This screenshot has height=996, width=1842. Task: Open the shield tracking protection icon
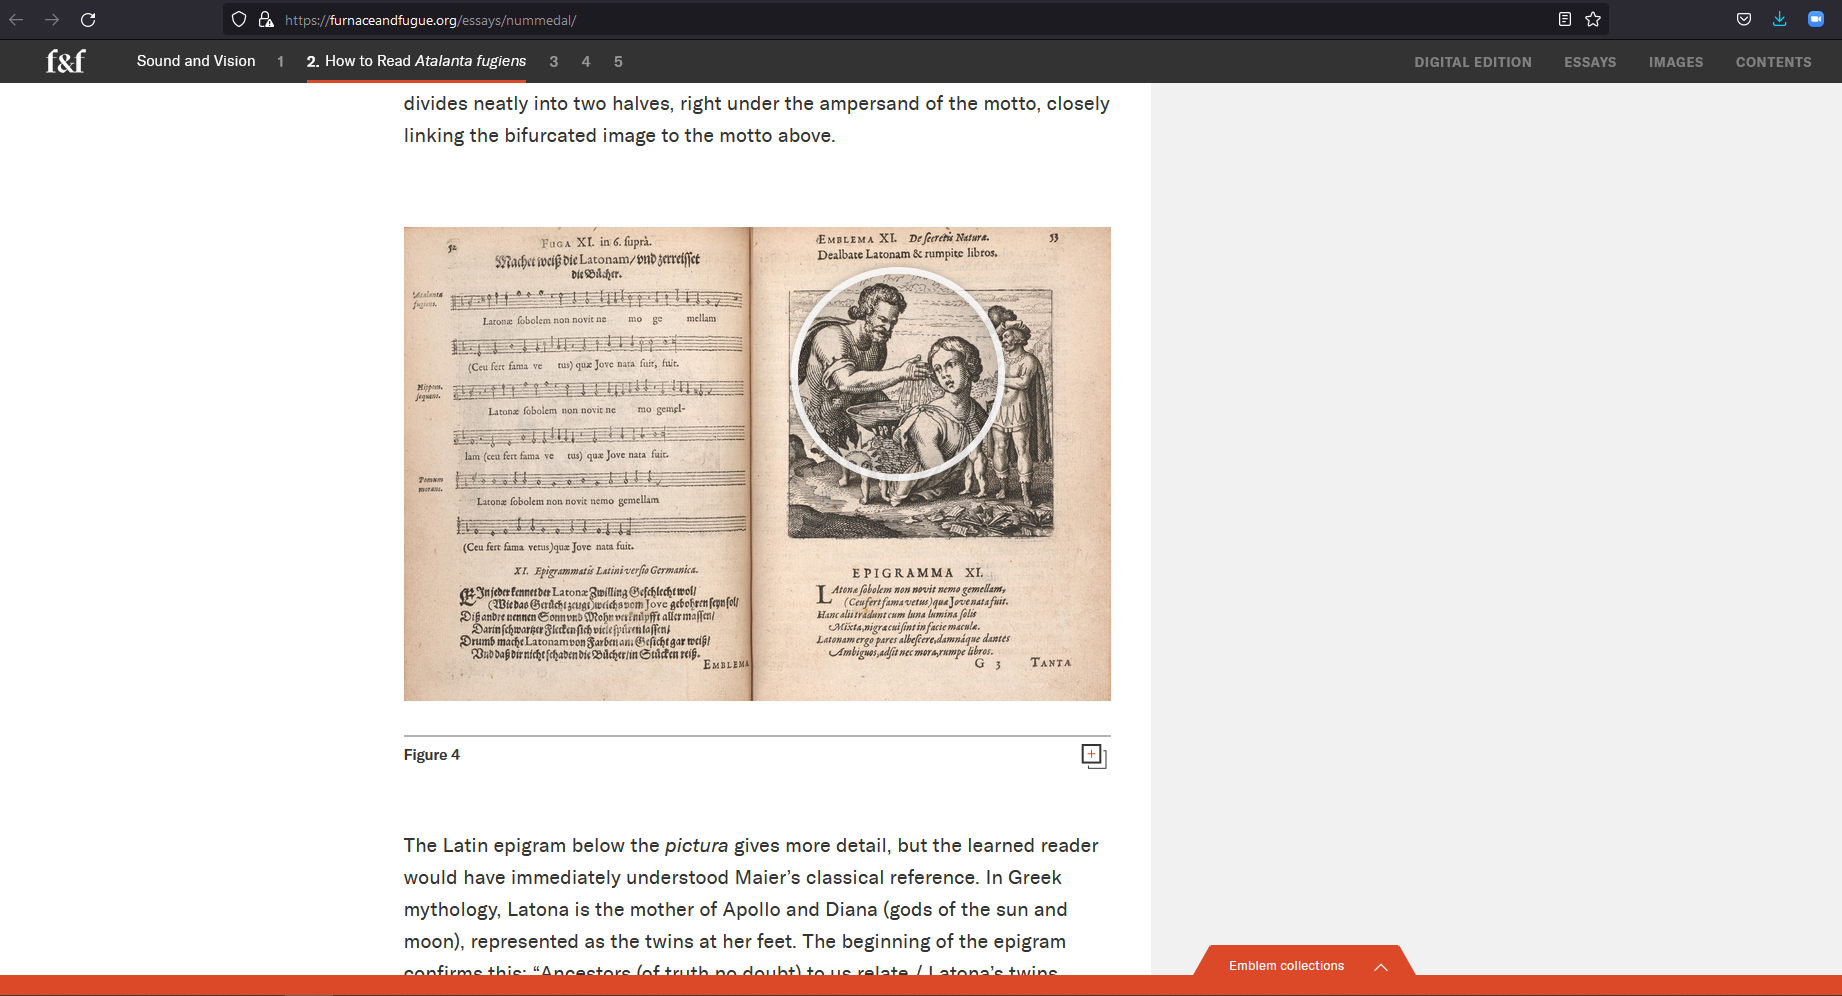pos(239,19)
